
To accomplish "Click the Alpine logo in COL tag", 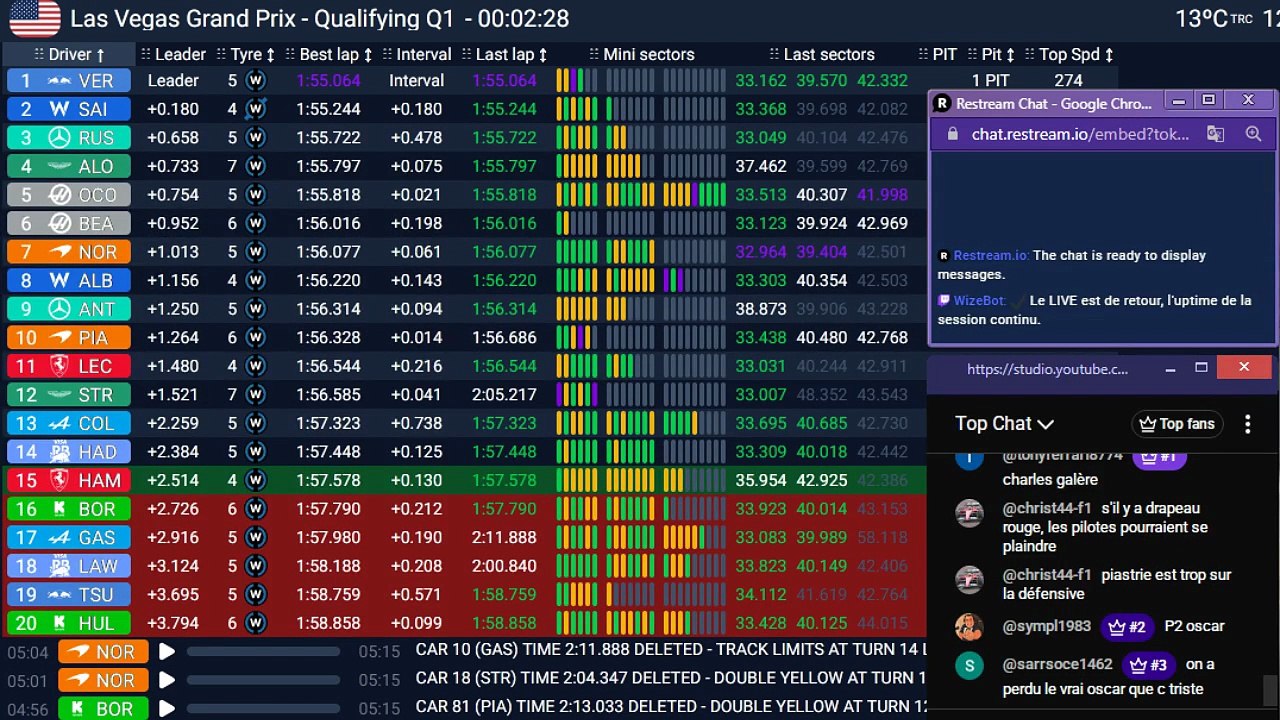I will coord(60,423).
